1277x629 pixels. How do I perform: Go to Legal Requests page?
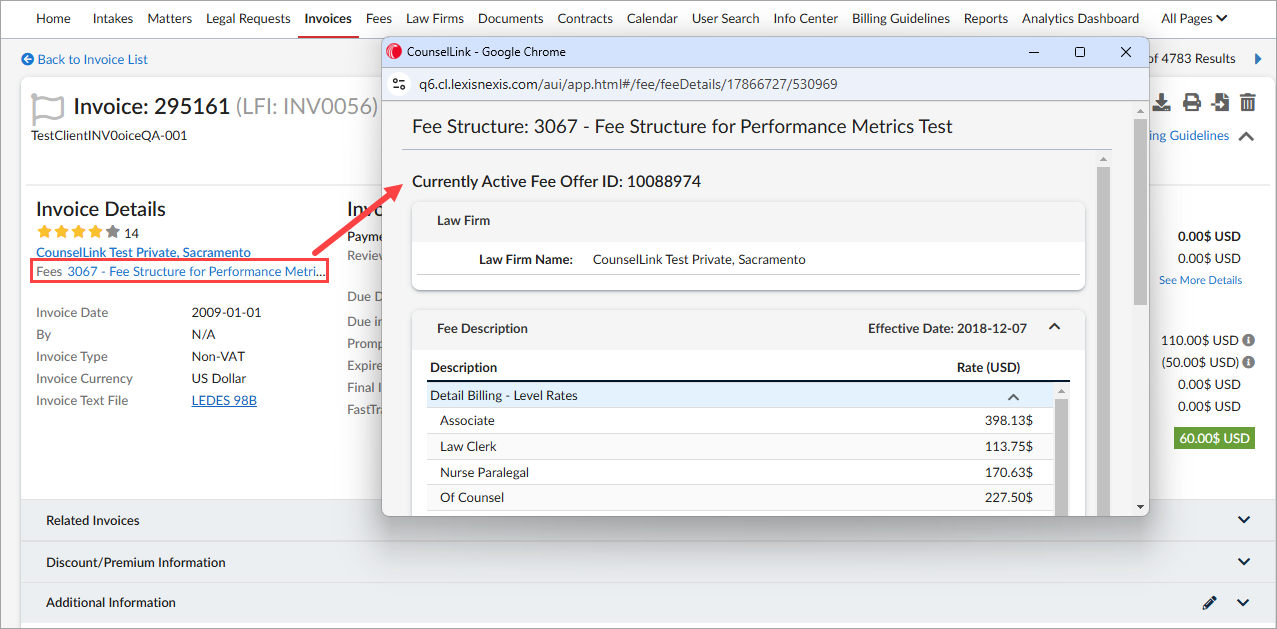tap(248, 18)
